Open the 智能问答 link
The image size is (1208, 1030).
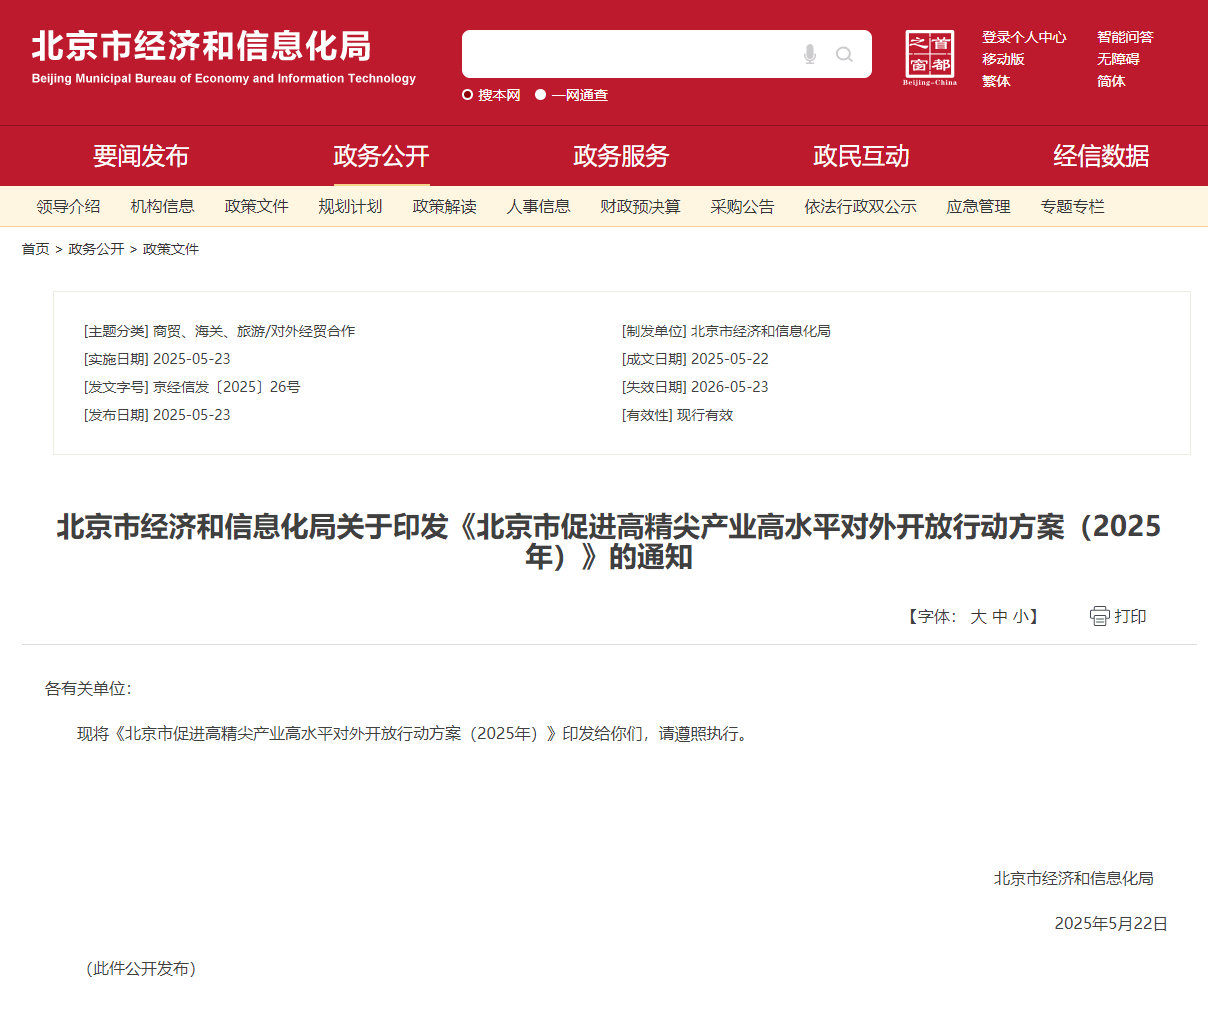click(1125, 37)
